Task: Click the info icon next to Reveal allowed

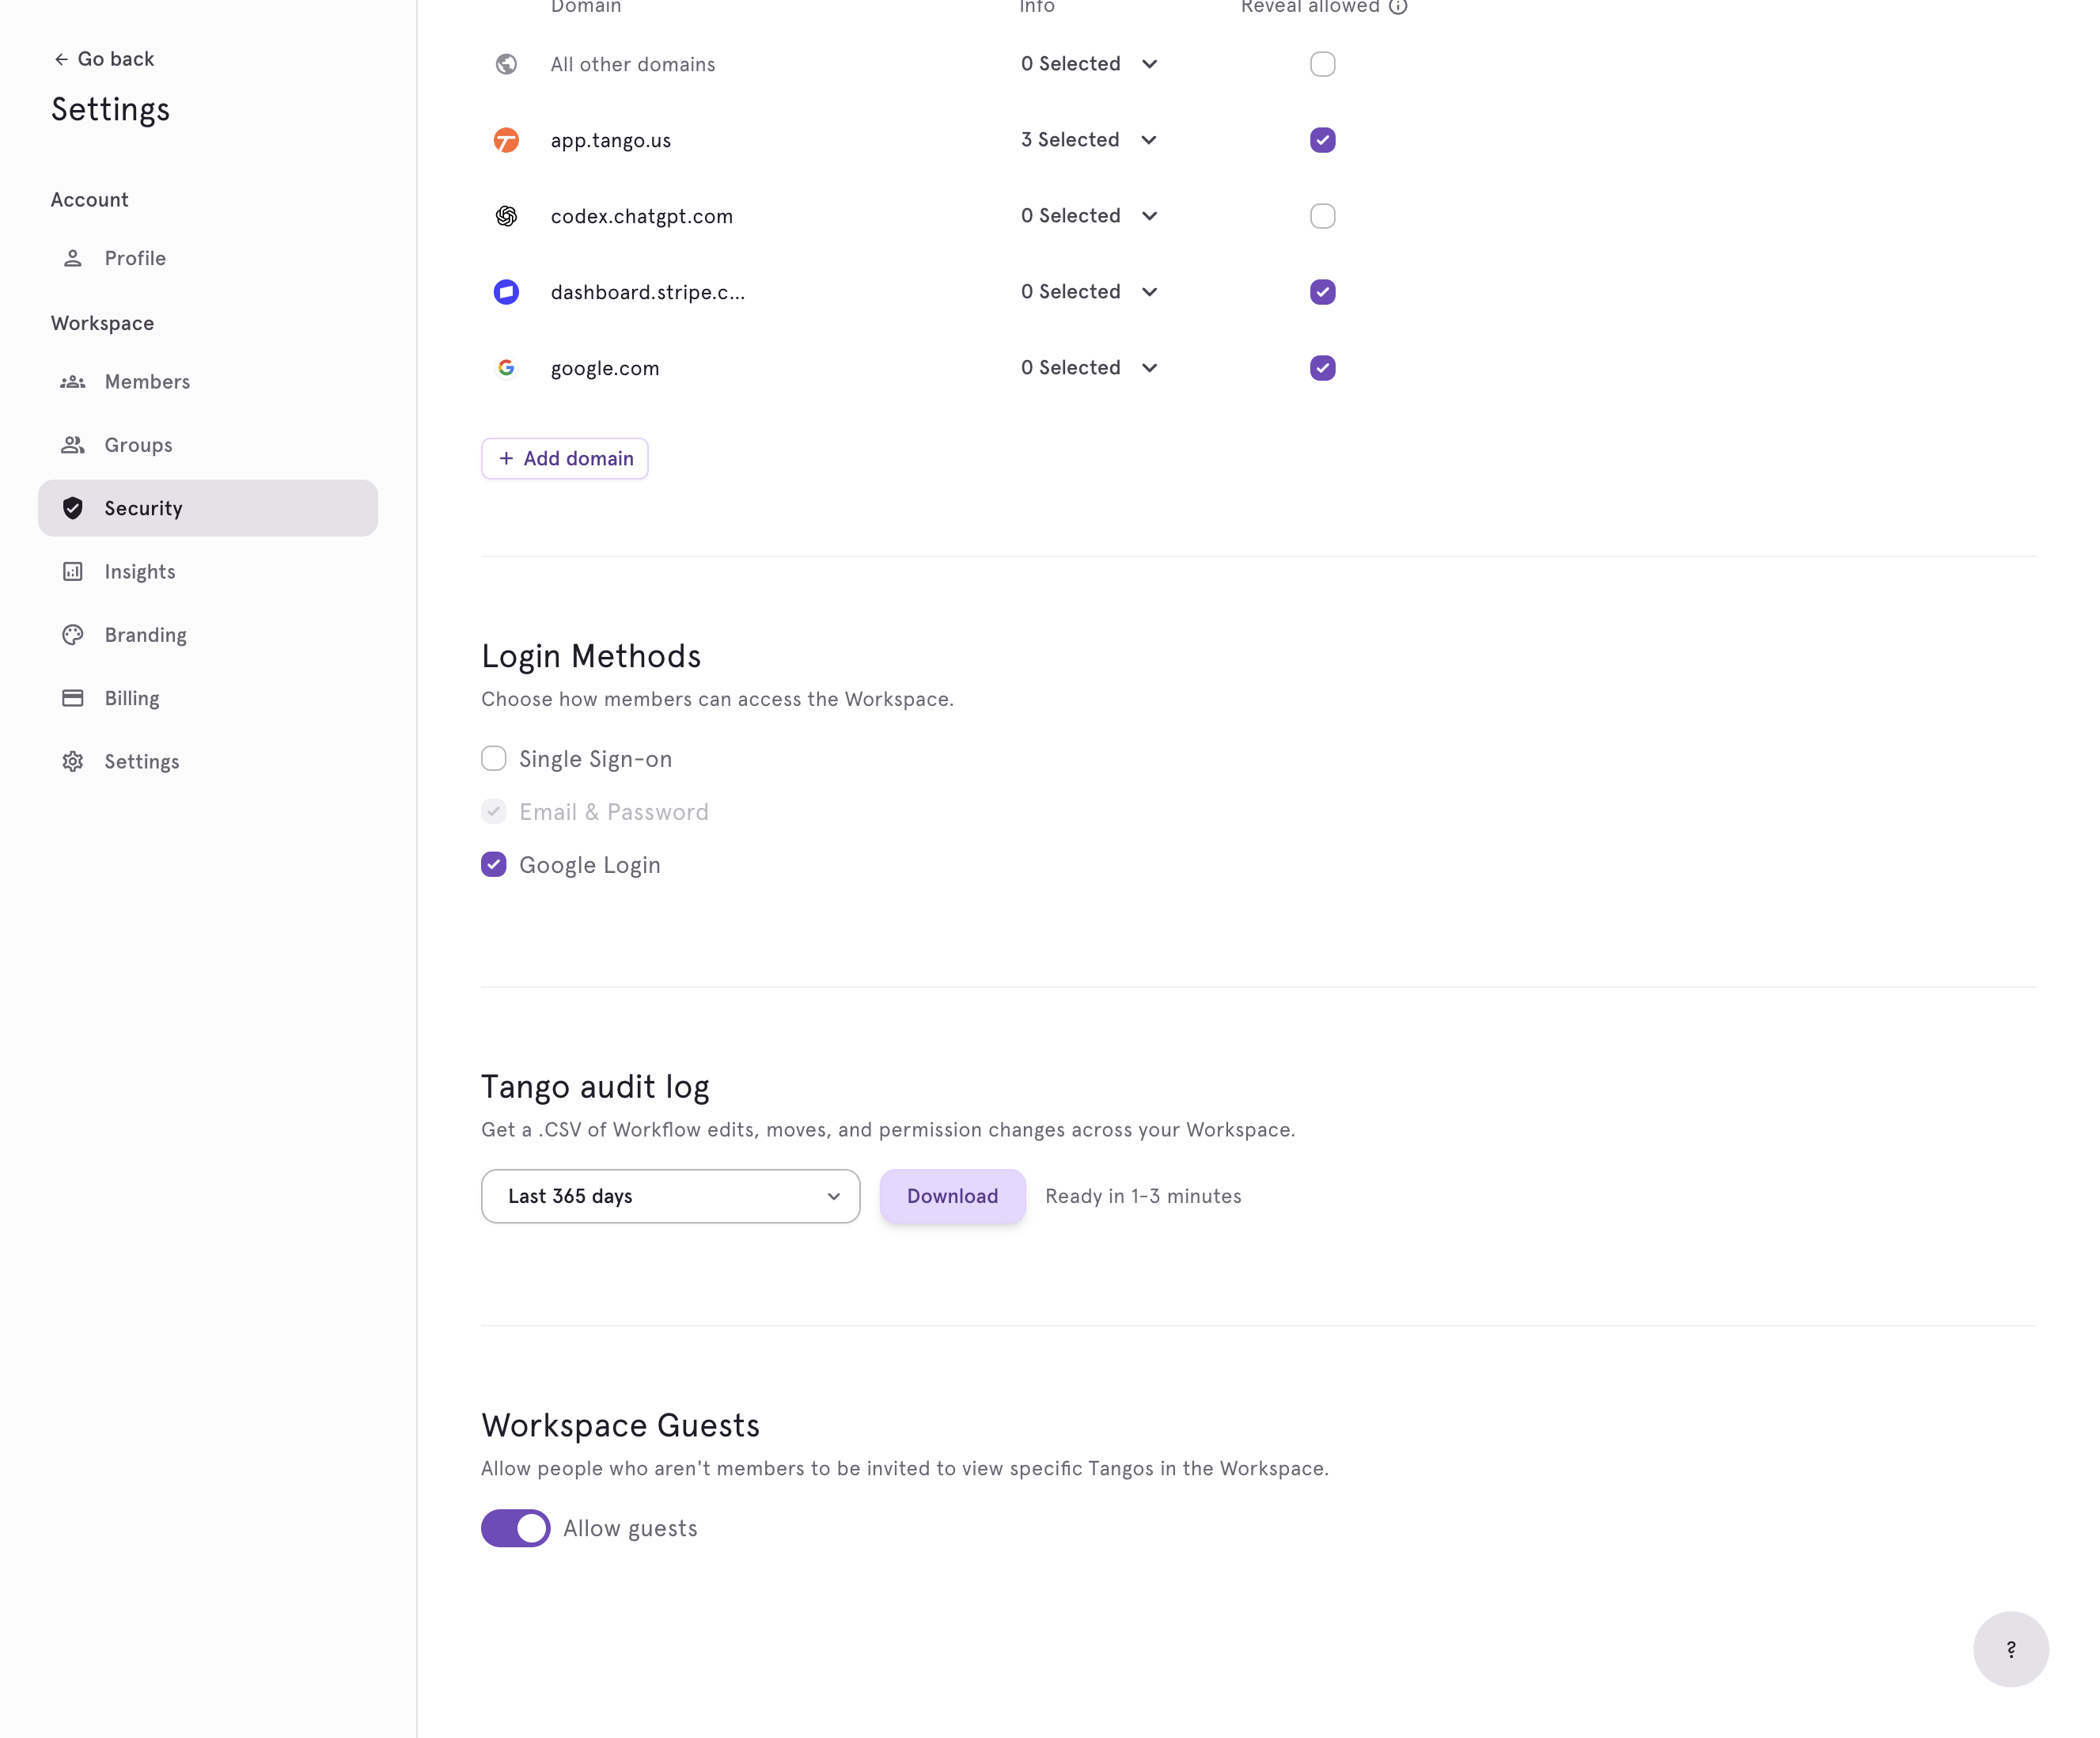Action: (x=1398, y=7)
